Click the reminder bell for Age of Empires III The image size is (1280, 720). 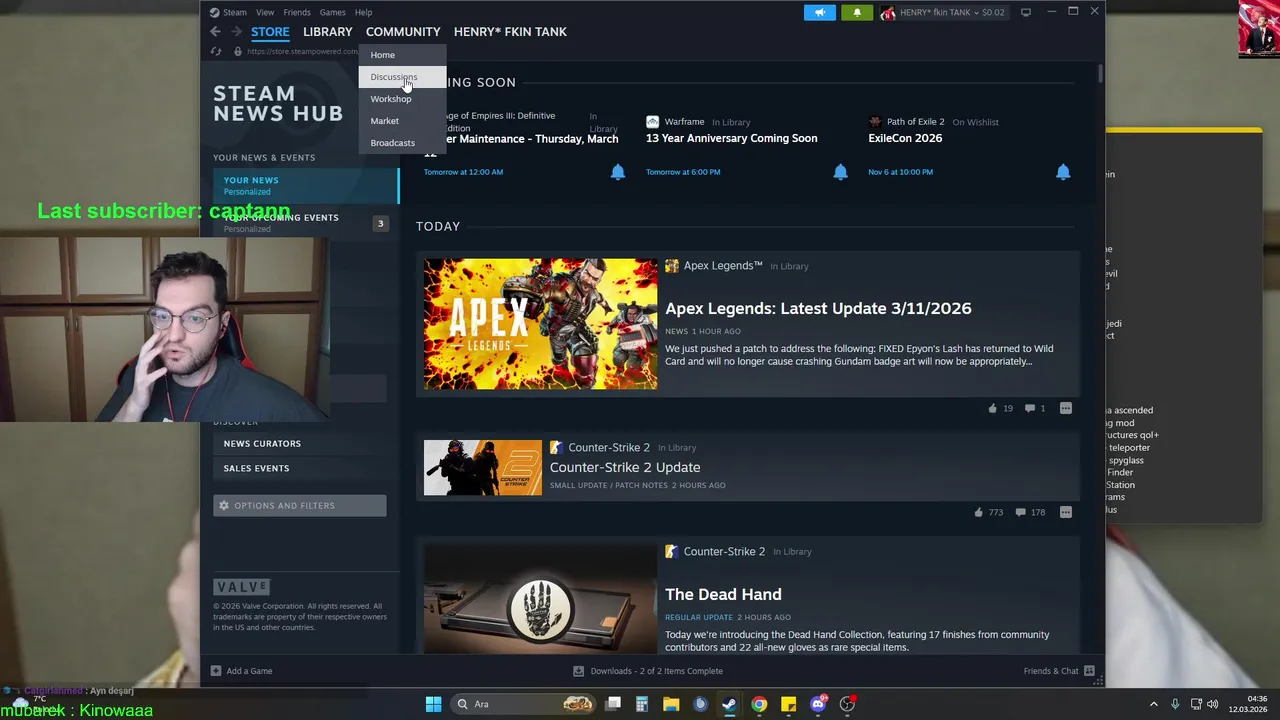[x=618, y=172]
